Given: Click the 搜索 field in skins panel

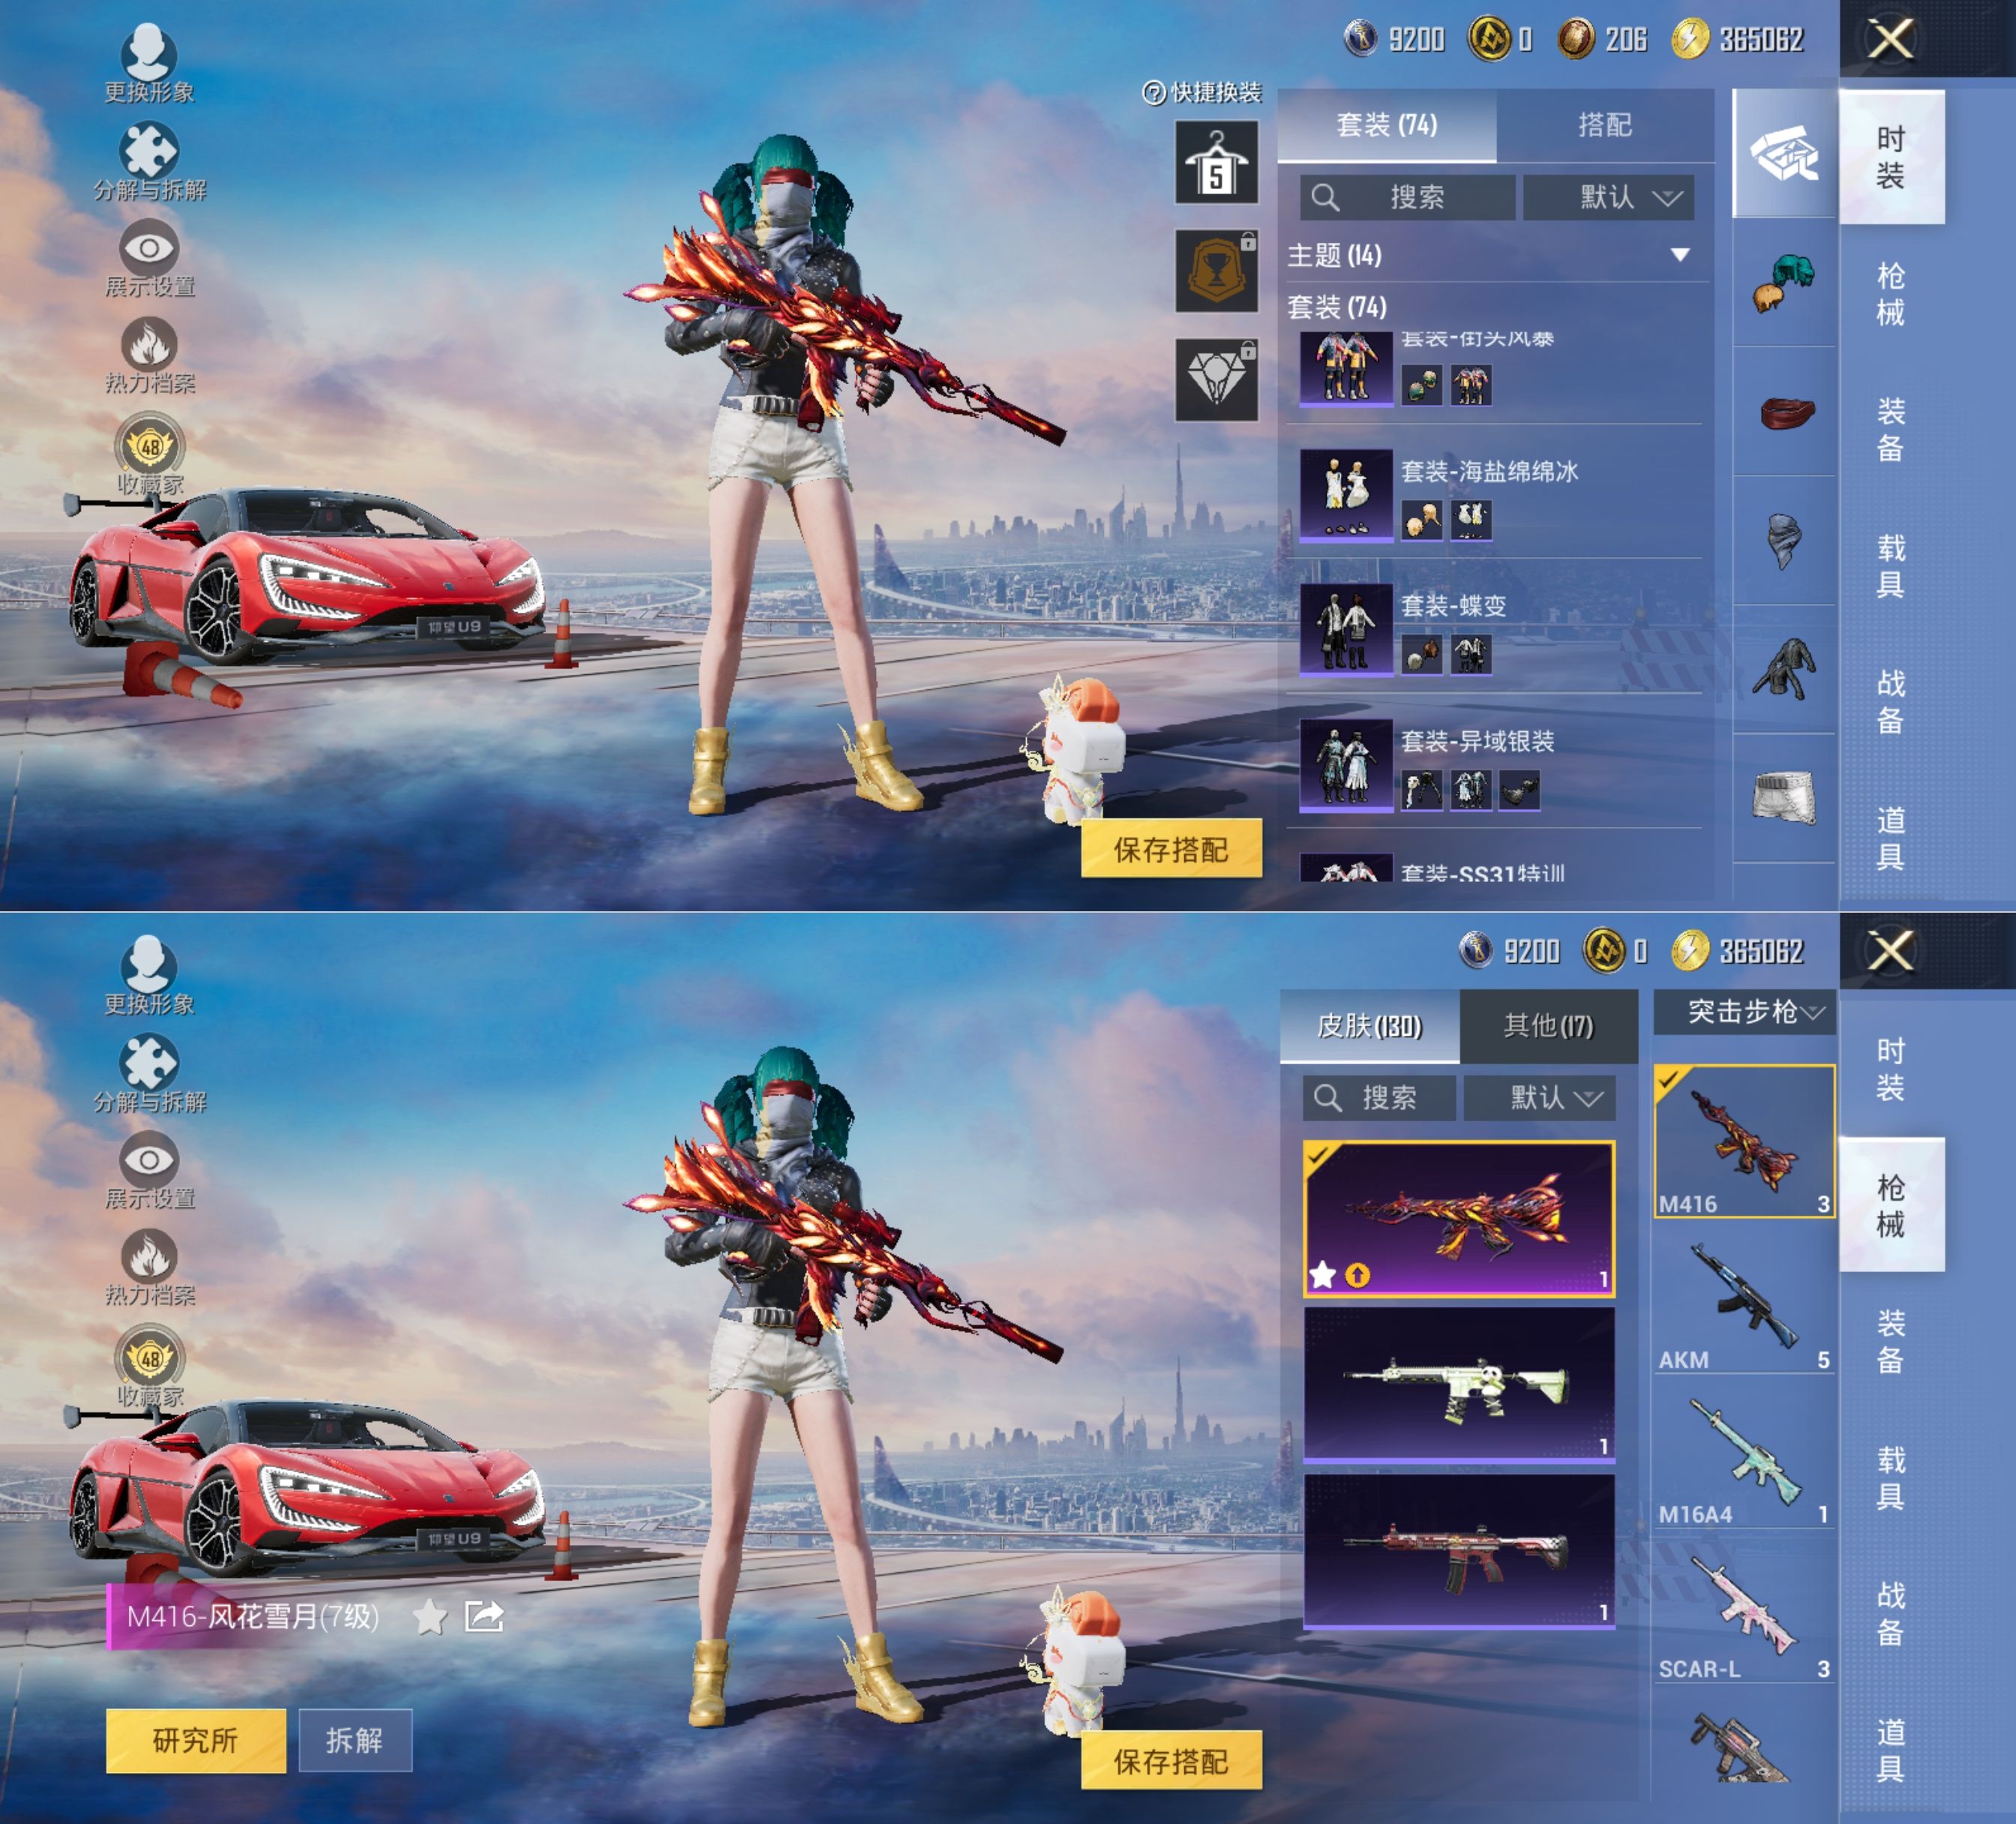Looking at the screenshot, I should [1380, 1098].
